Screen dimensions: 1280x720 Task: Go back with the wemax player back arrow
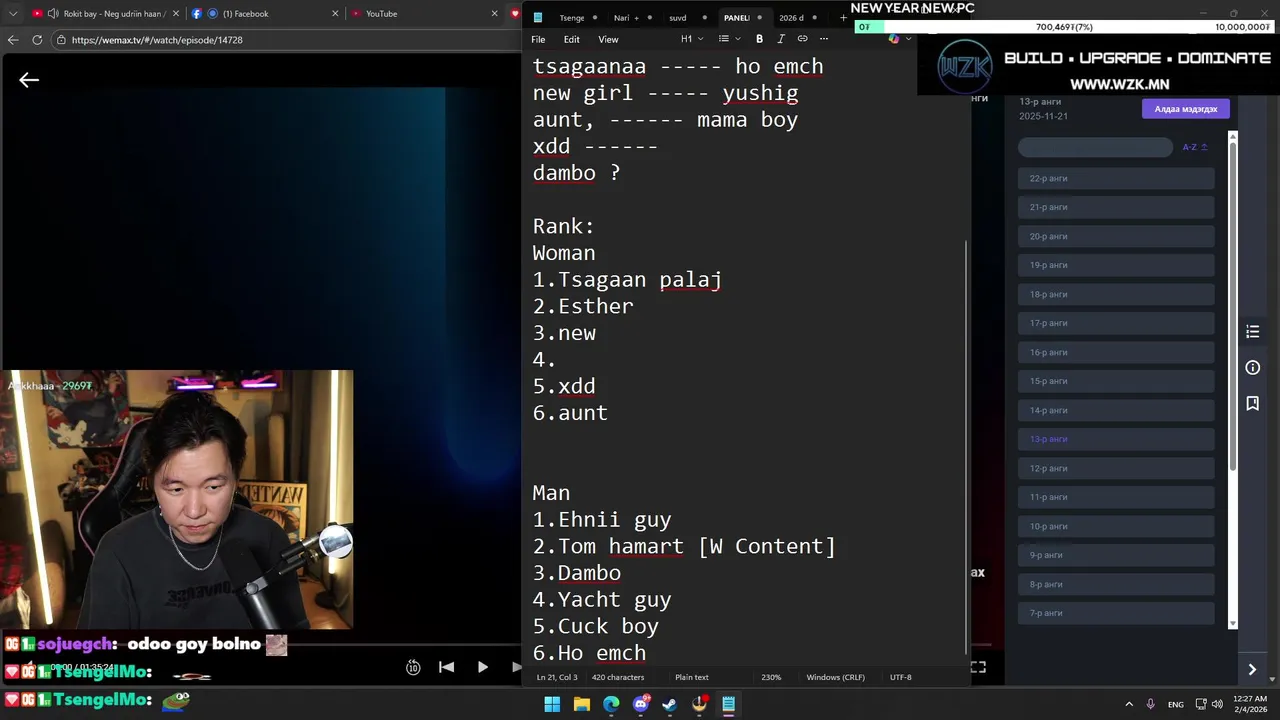[29, 80]
